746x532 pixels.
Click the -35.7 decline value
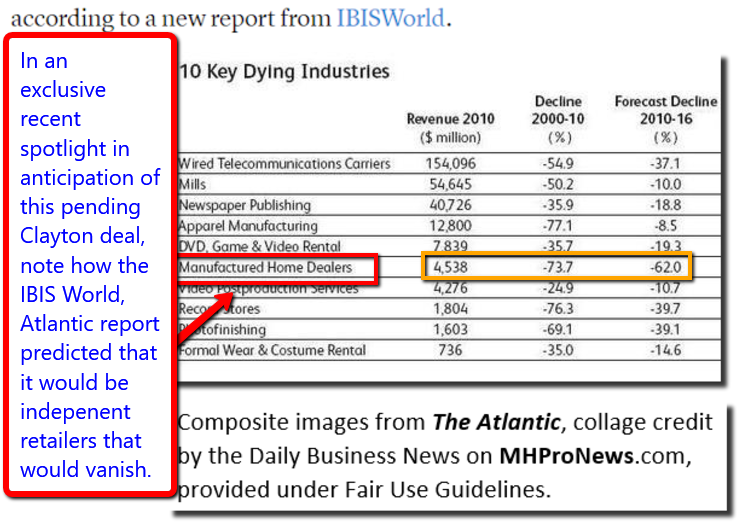click(x=558, y=246)
